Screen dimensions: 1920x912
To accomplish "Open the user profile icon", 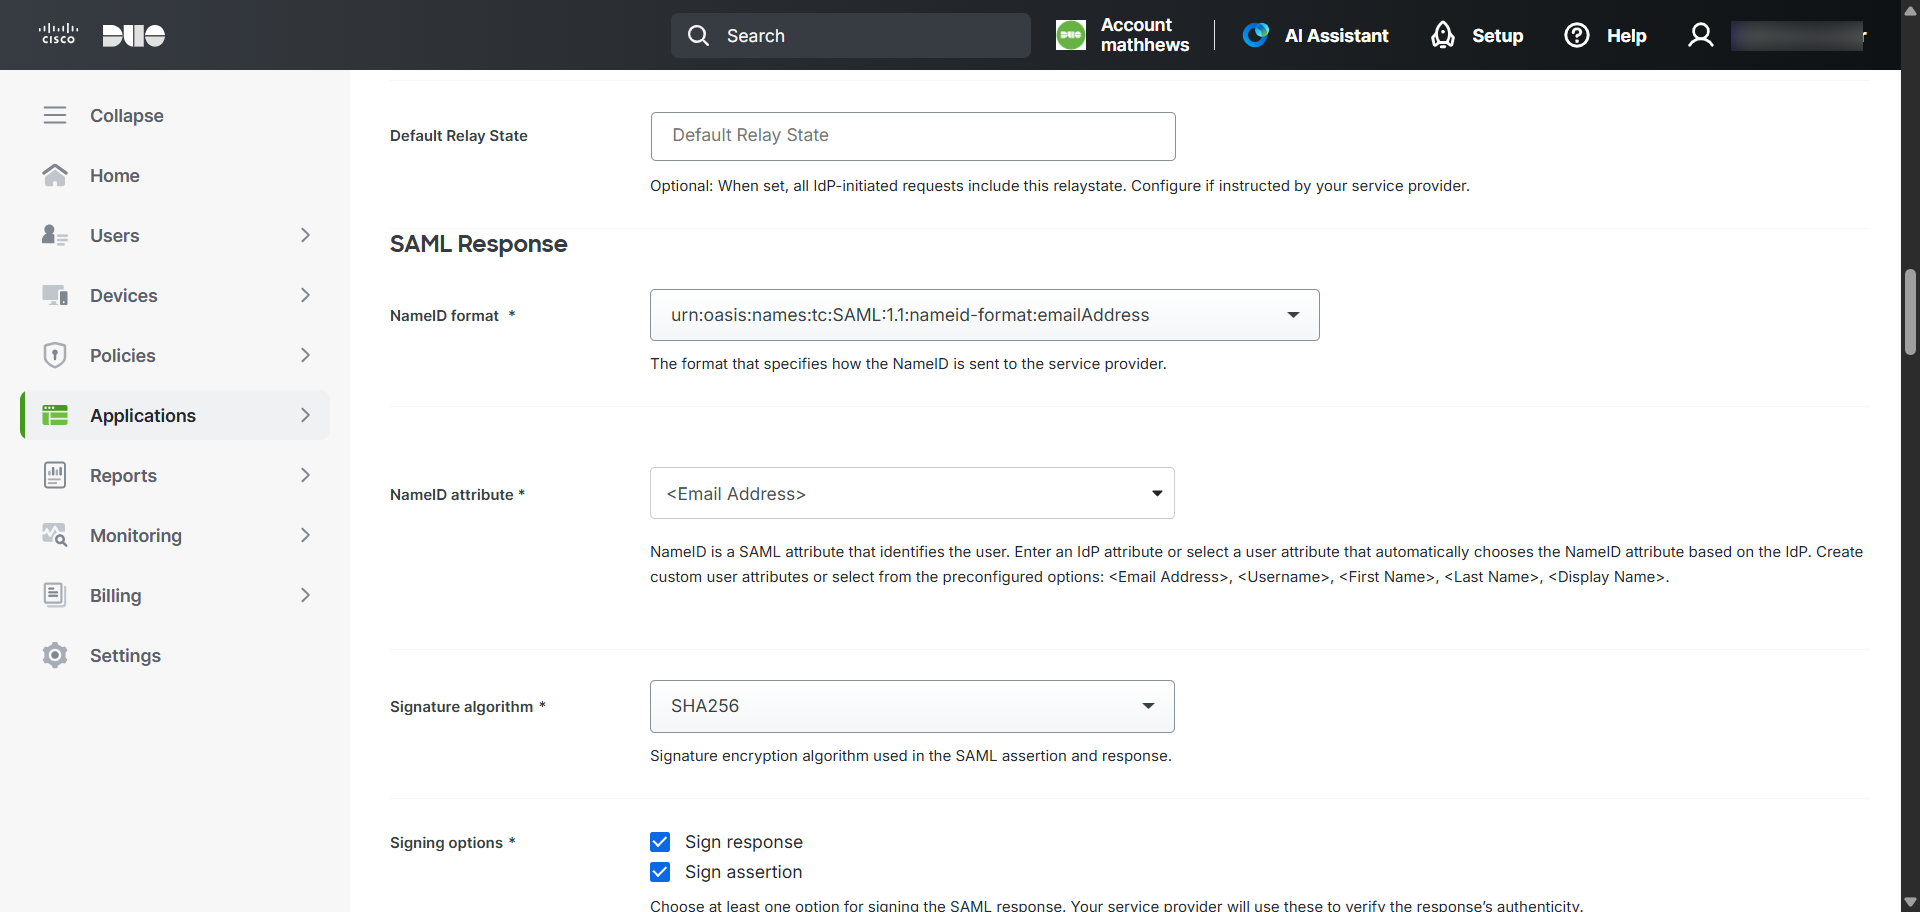I will (1701, 35).
